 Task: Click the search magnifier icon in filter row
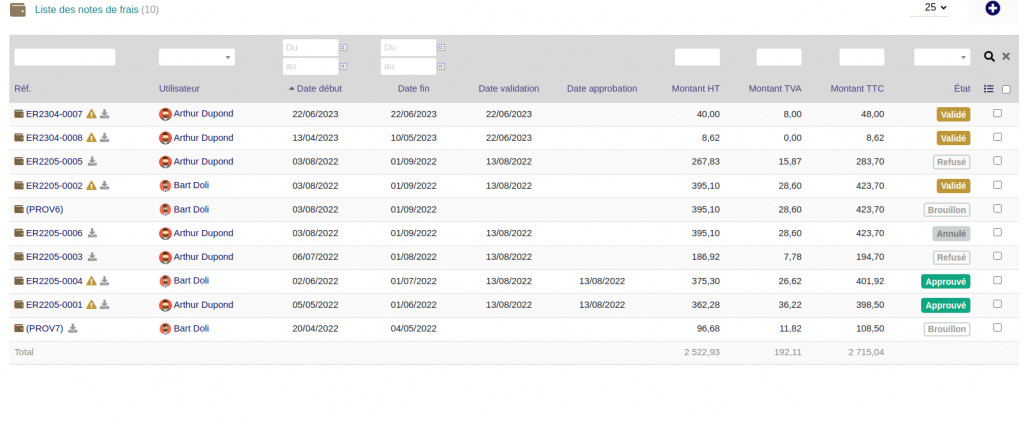[989, 57]
